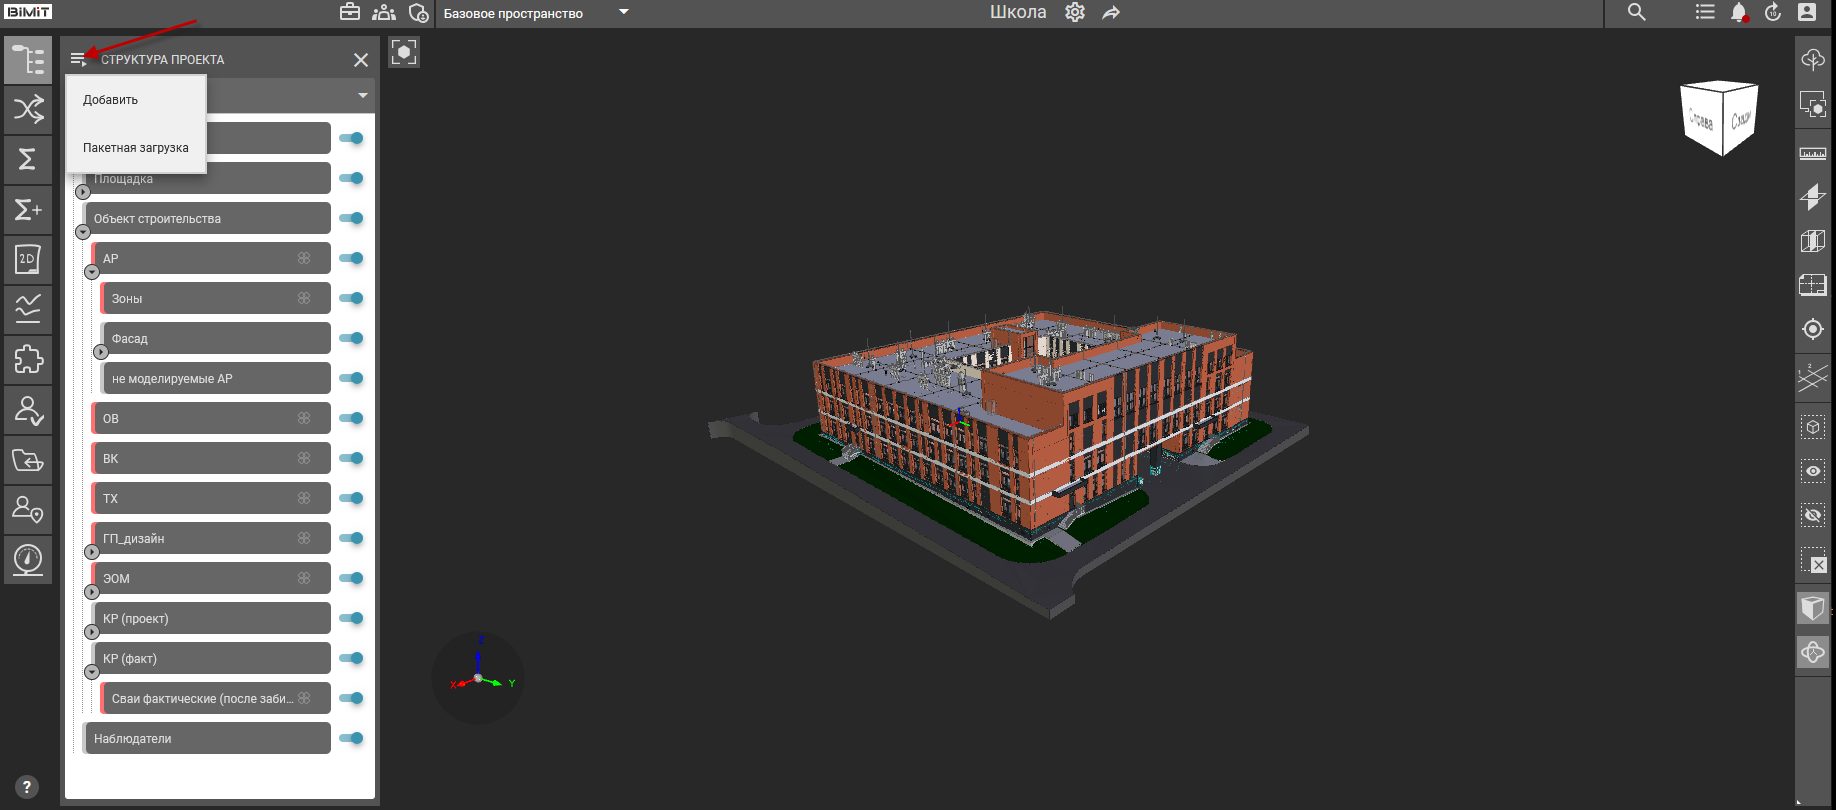Viewport: 1836px width, 810px height.
Task: Select the КР (проект) tree item
Action: coord(210,618)
